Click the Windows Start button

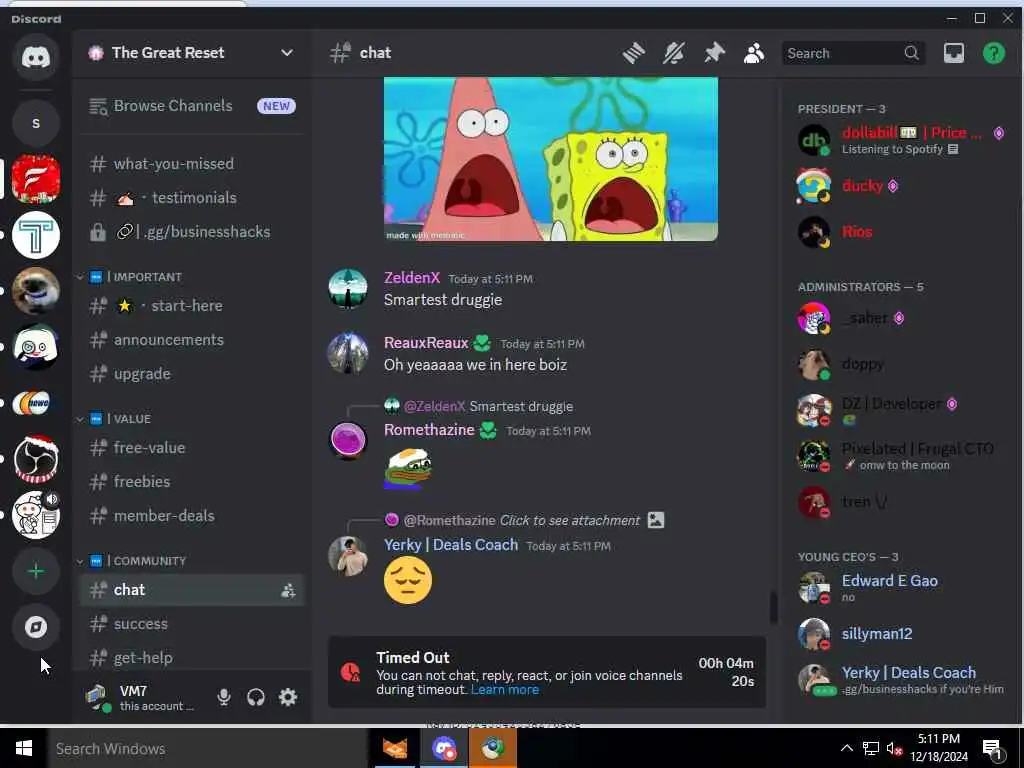24,748
